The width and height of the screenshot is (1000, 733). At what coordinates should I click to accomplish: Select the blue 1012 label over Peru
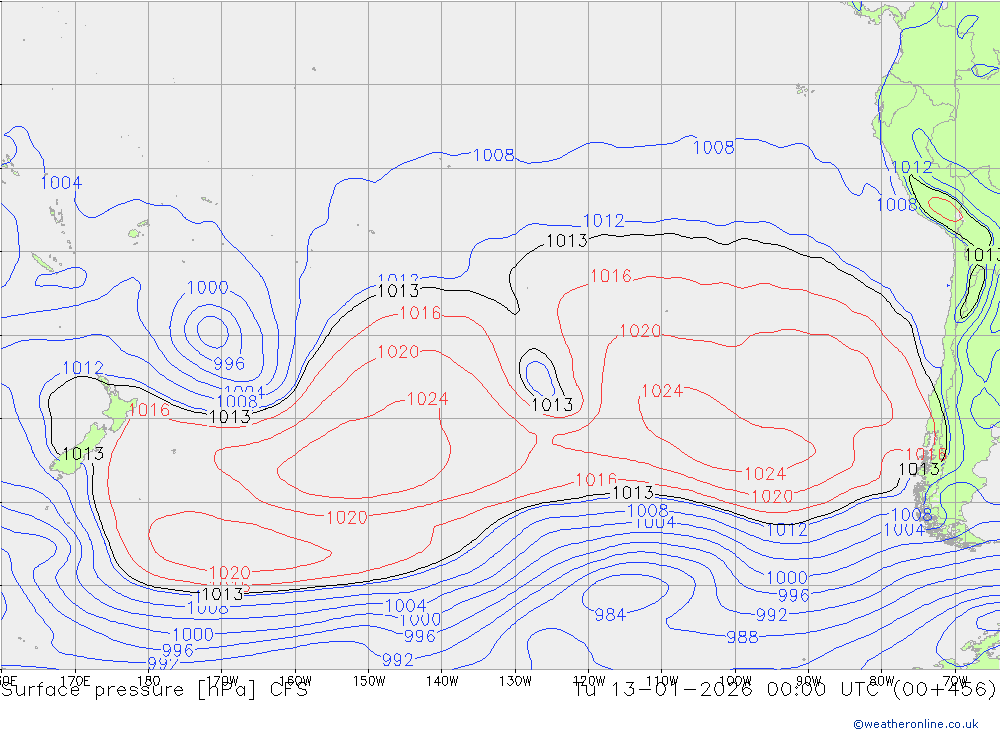[x=911, y=167]
